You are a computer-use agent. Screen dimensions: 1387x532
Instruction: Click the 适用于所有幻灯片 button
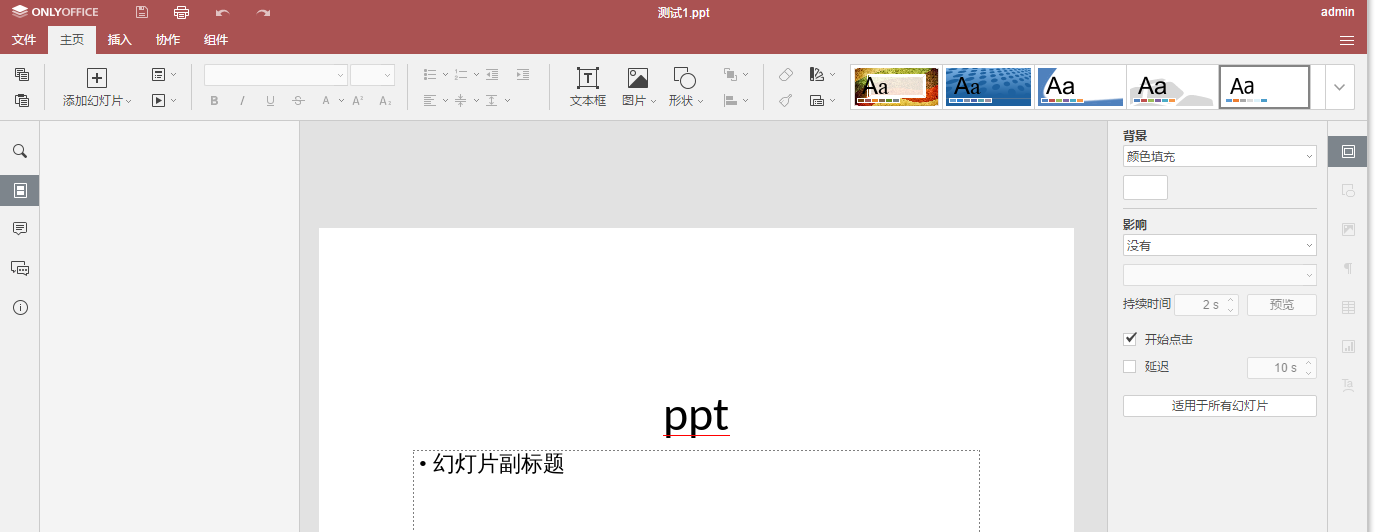[x=1219, y=406]
